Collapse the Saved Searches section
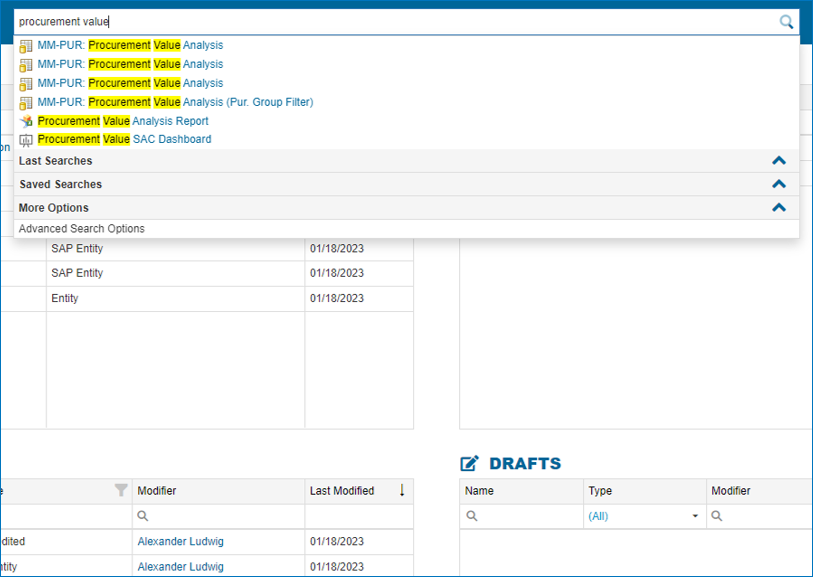Viewport: 813px width, 577px height. click(779, 184)
